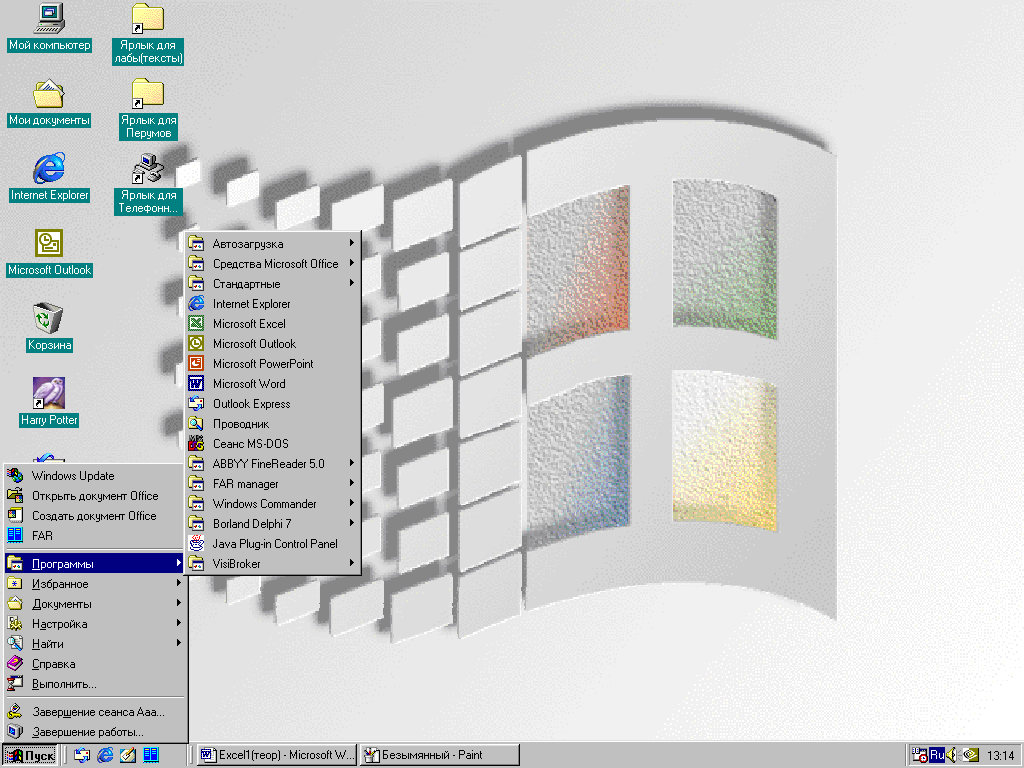1024x768 pixels.
Task: Open the Мои документы desktop folder icon
Action: pos(49,94)
